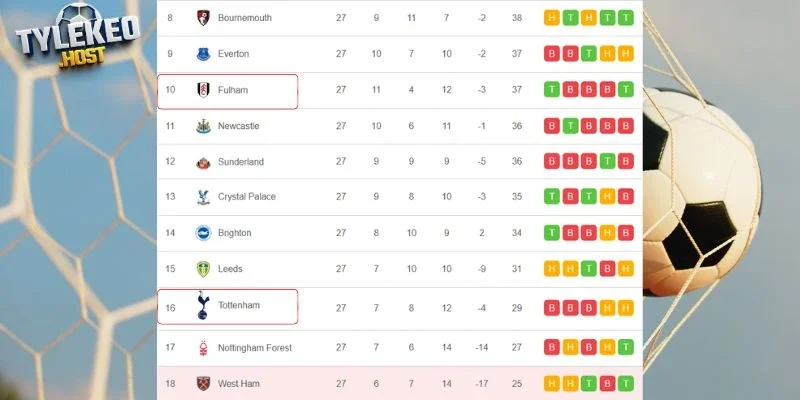Click the Tottenham club crest icon
800x400 pixels.
[x=203, y=306]
